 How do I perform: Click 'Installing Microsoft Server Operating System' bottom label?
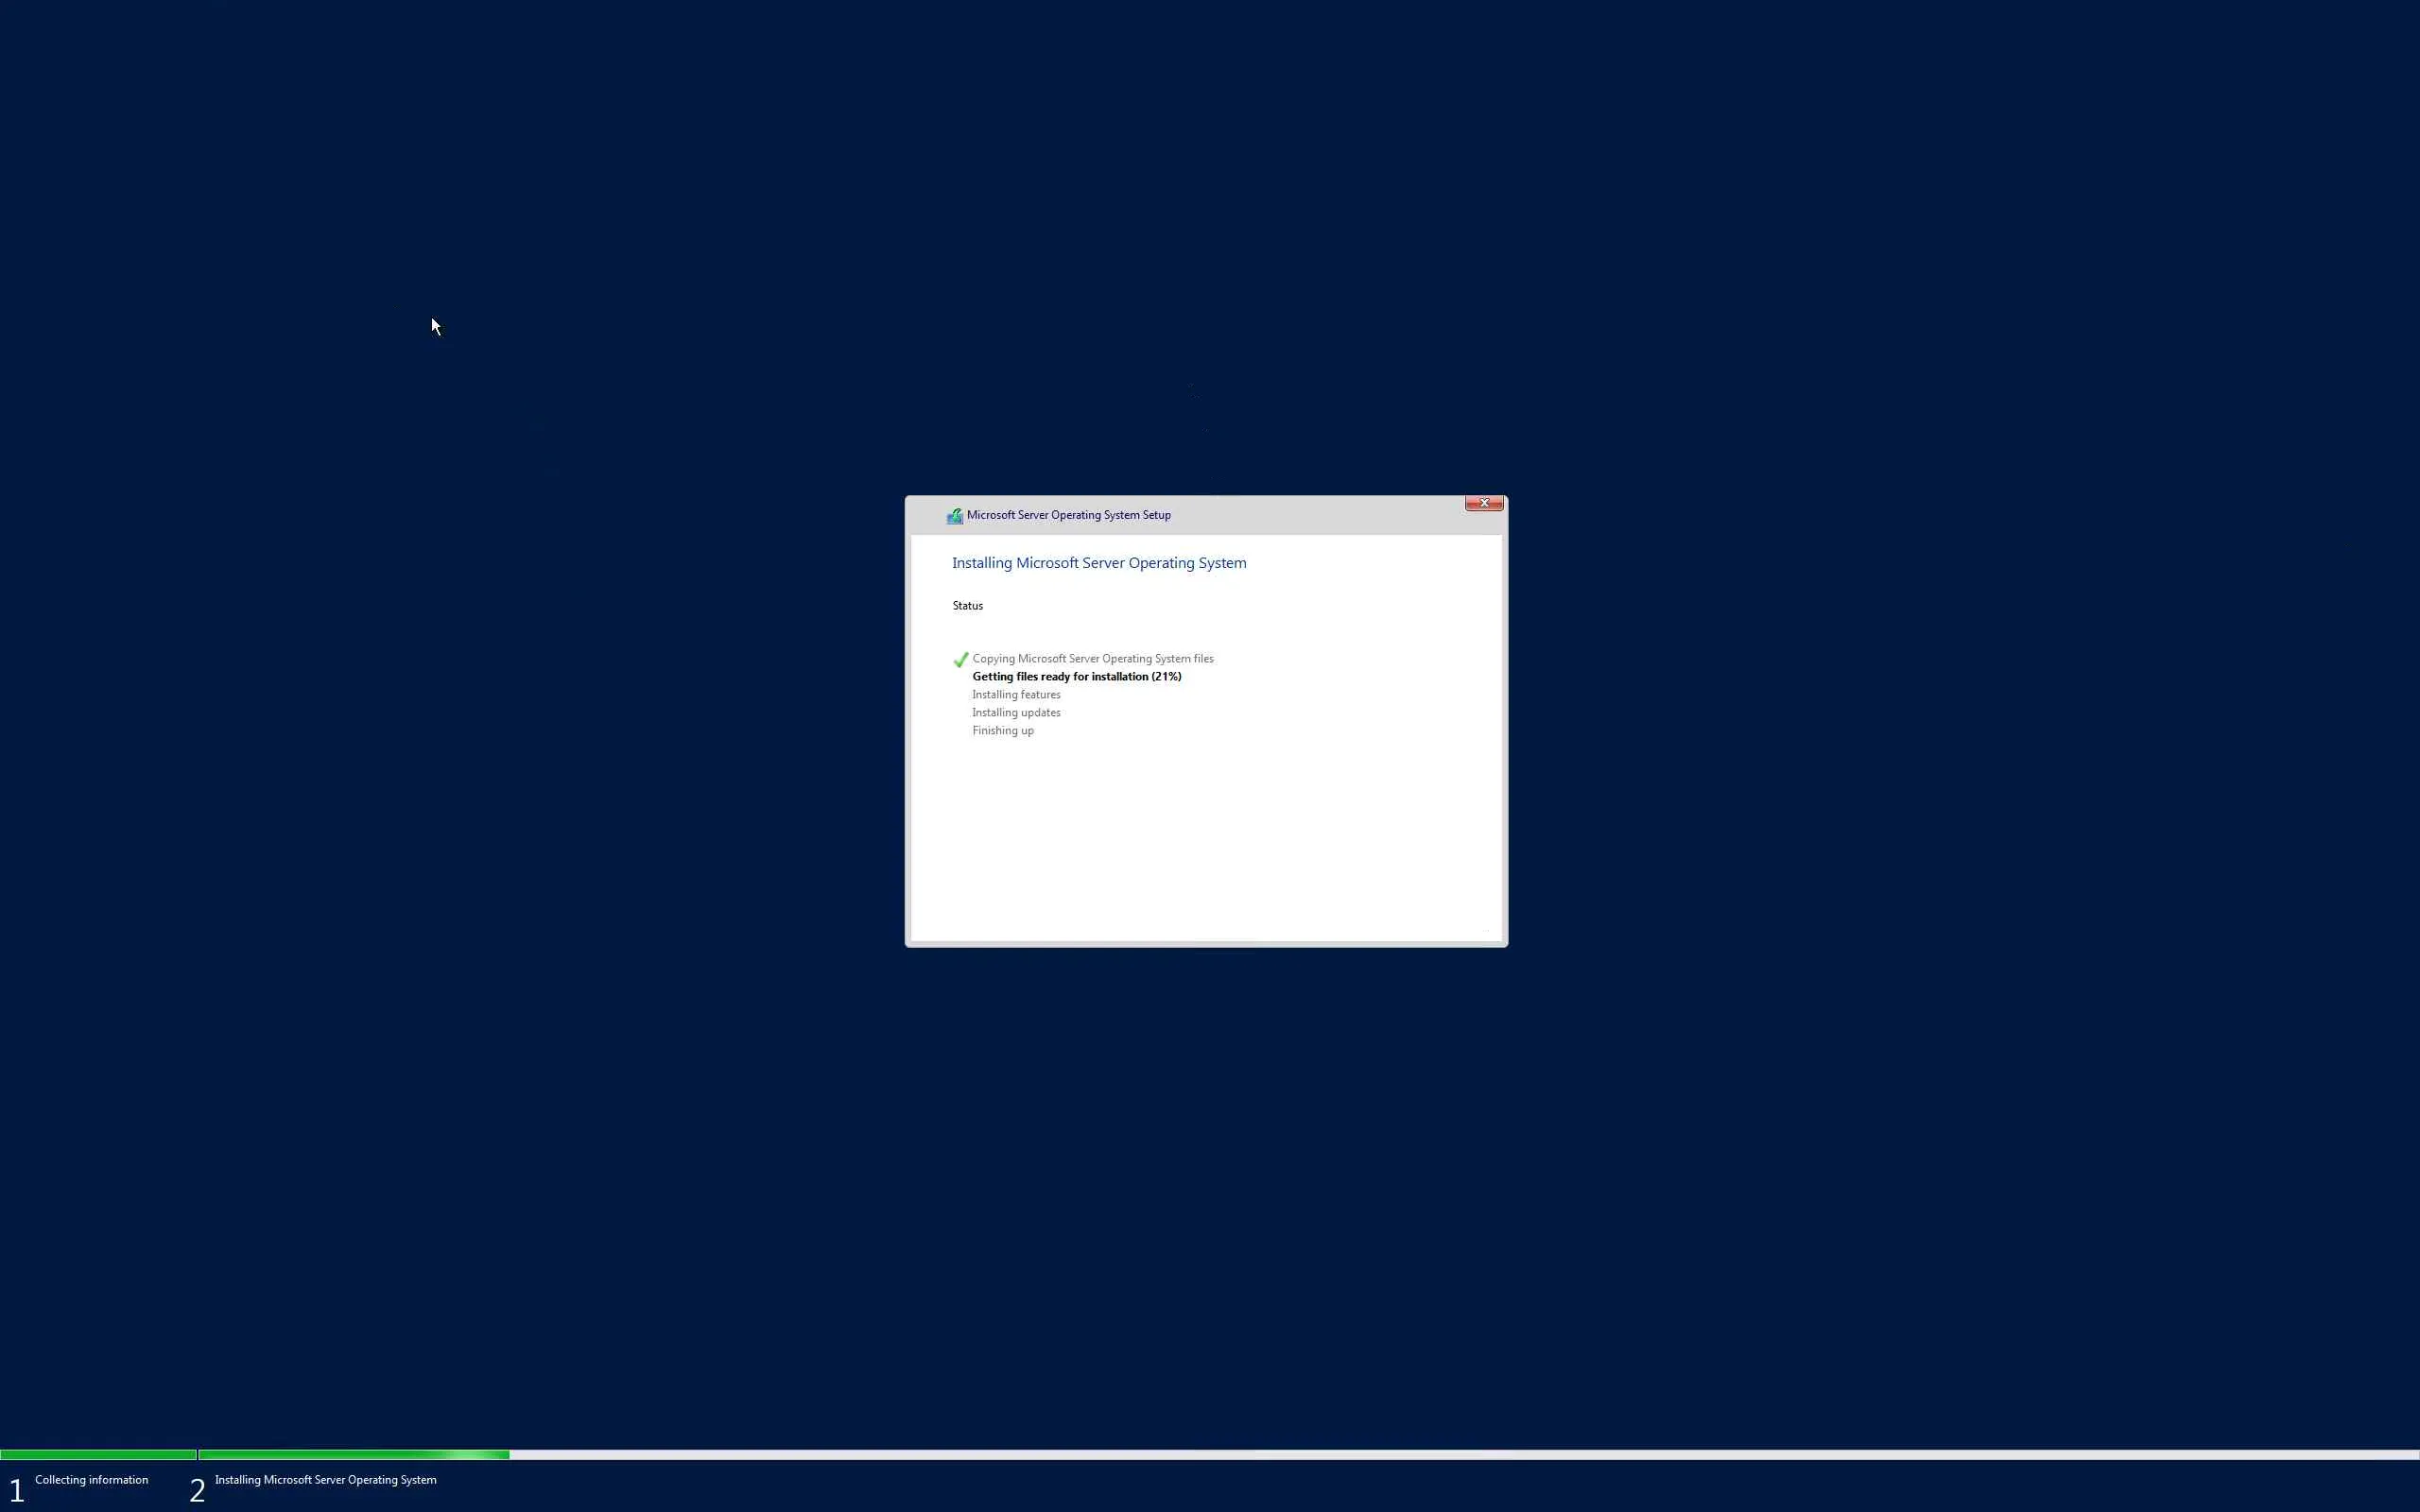click(x=325, y=1480)
